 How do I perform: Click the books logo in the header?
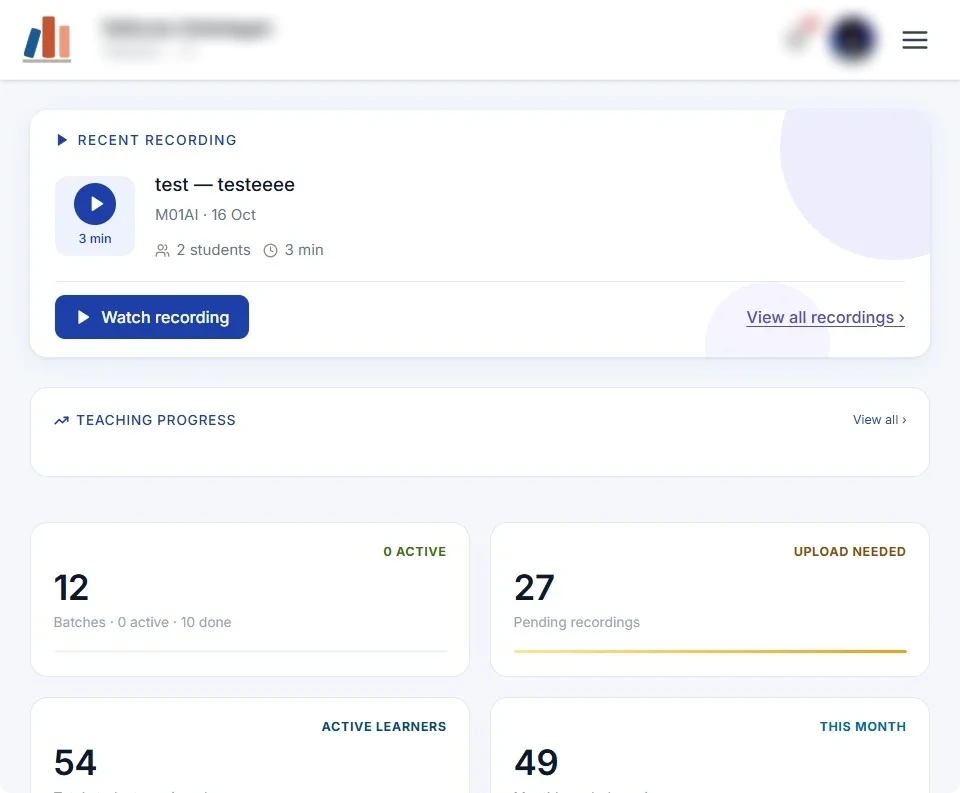click(47, 39)
